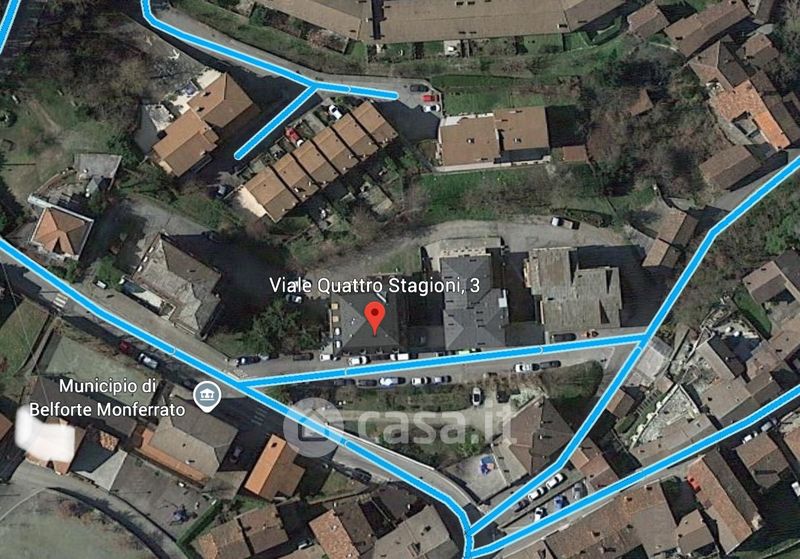
Task: Click the red location pin marker
Action: coord(376,318)
